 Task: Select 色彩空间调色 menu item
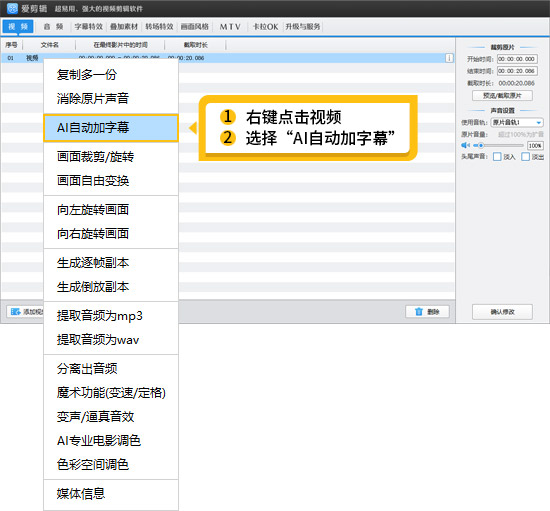click(111, 465)
